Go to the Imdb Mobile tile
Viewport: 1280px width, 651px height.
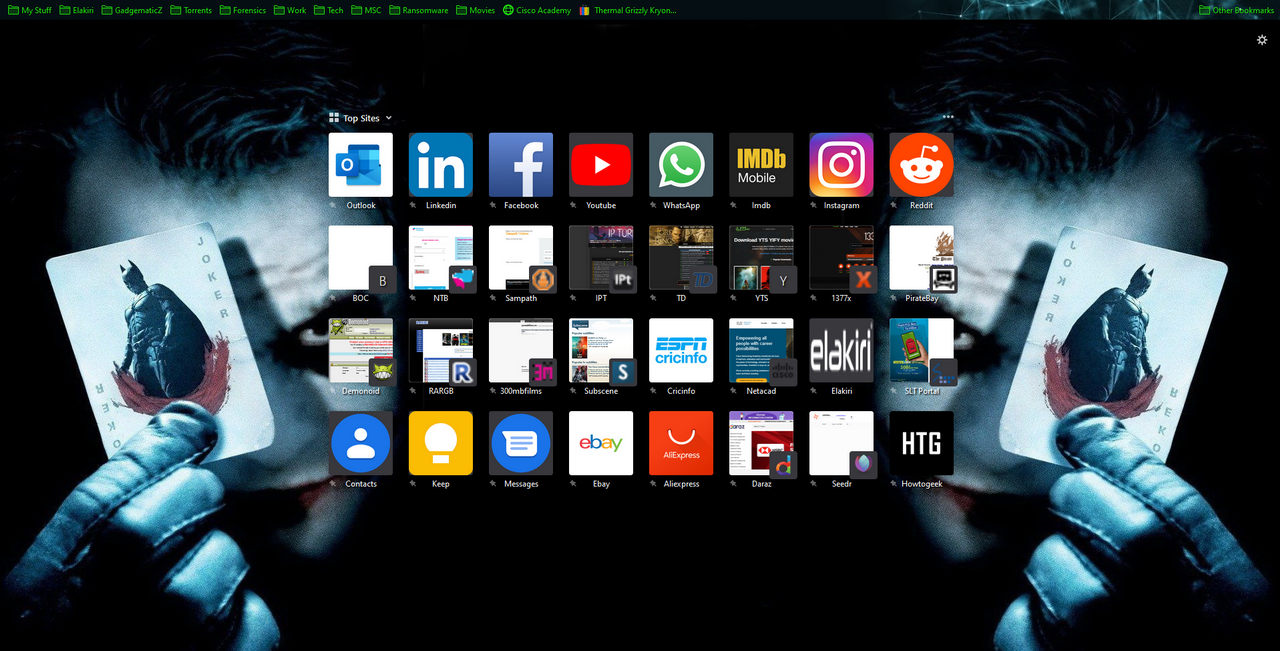click(x=760, y=165)
